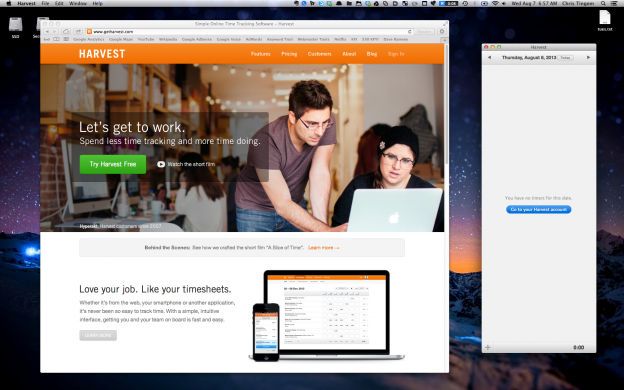Go to next day in Harvest timer
Viewport: 624px width, 390px height.
(x=588, y=58)
